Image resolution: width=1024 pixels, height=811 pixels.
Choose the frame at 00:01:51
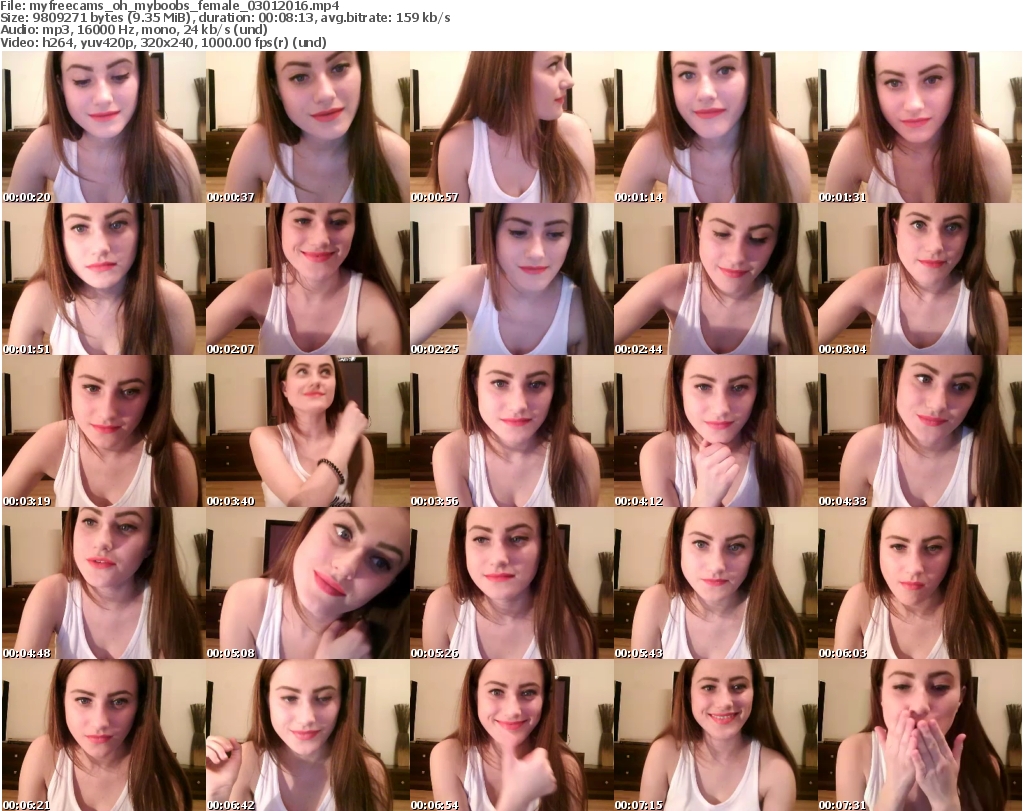pos(103,279)
